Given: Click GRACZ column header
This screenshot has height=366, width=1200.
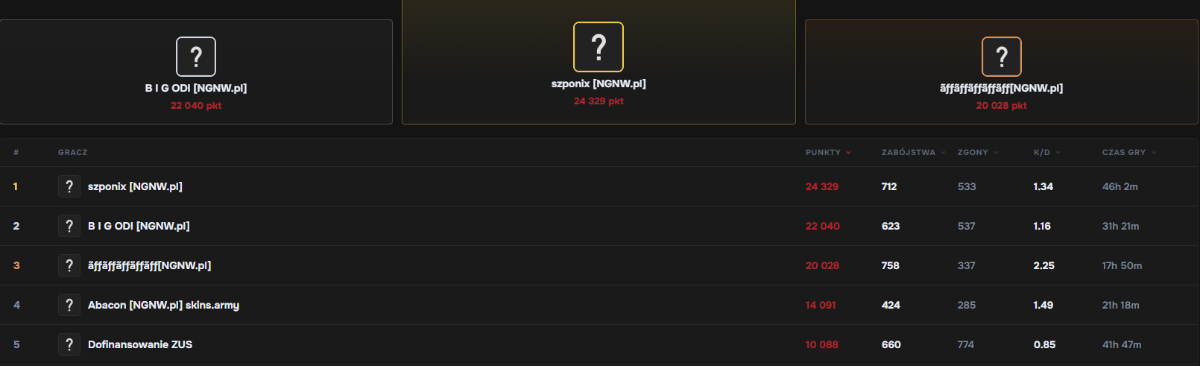Looking at the screenshot, I should pyautogui.click(x=73, y=153).
